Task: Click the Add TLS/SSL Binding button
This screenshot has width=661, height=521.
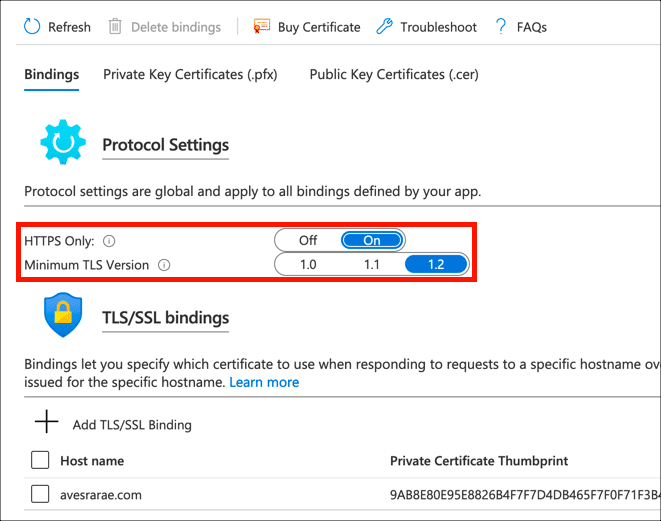Action: pos(132,424)
